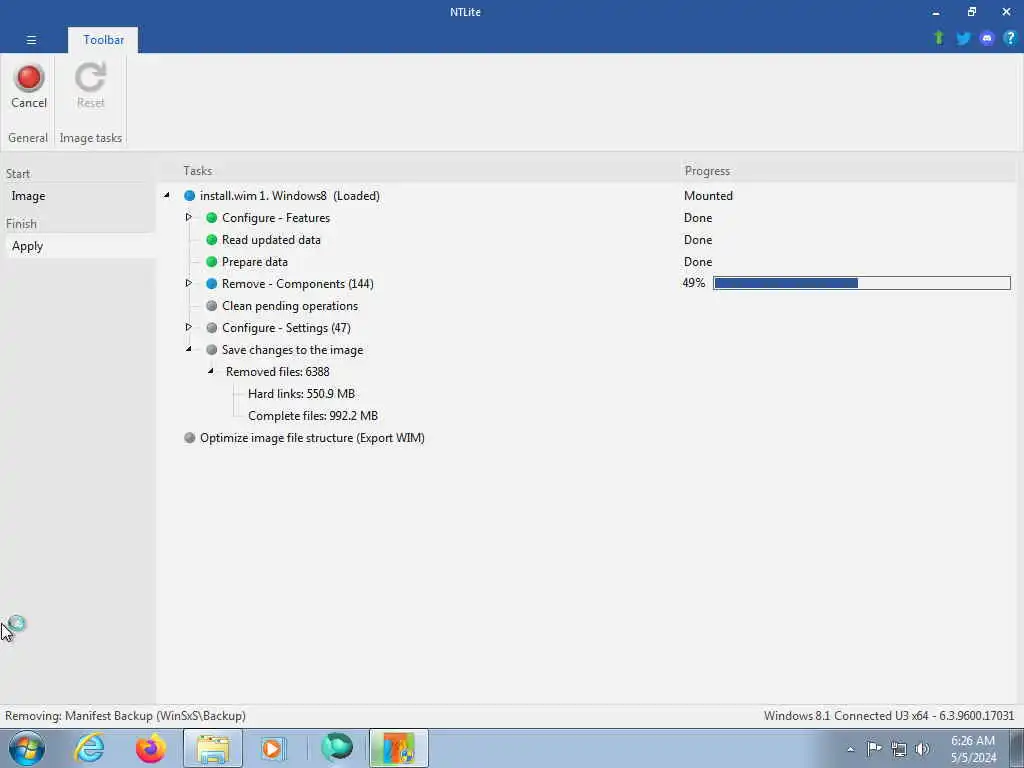
Task: Click the Mounted status text
Action: point(708,196)
